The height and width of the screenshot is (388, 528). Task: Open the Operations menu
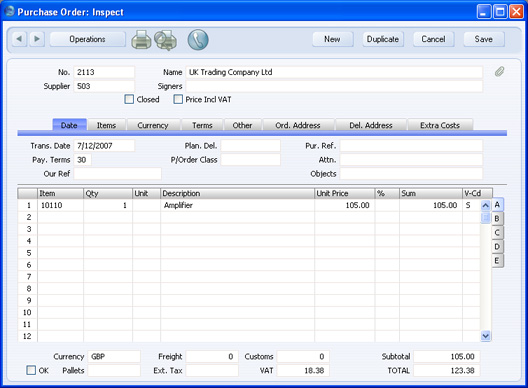click(88, 39)
